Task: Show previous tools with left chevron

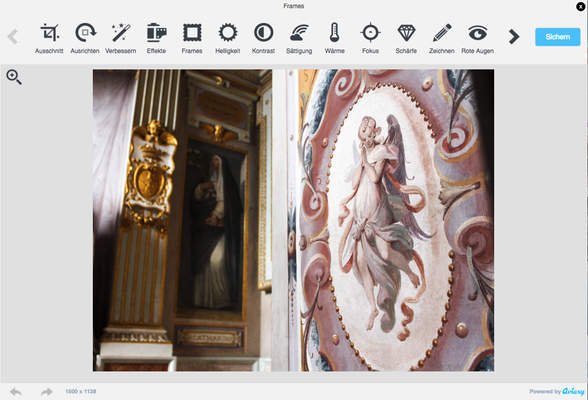Action: click(x=12, y=36)
